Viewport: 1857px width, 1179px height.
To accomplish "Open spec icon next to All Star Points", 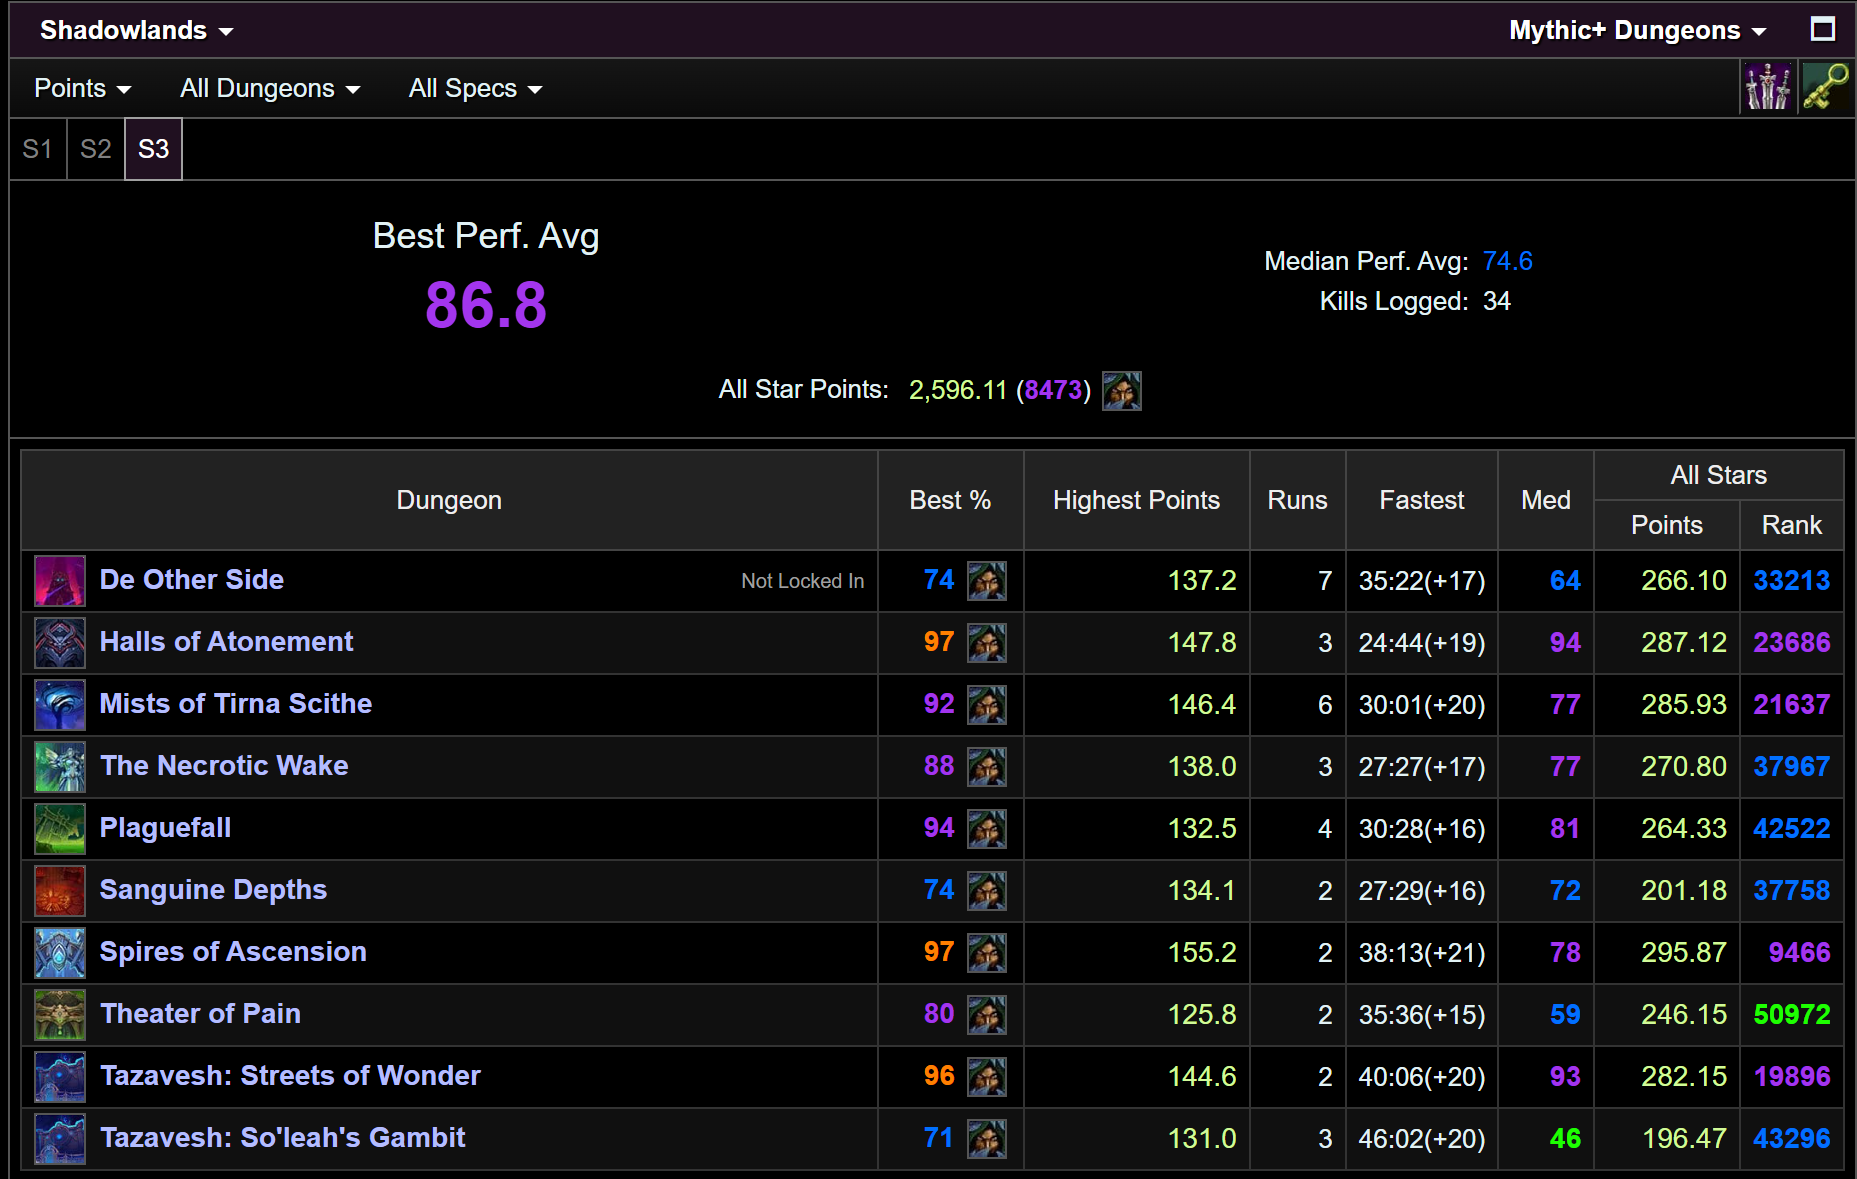I will point(1121,391).
